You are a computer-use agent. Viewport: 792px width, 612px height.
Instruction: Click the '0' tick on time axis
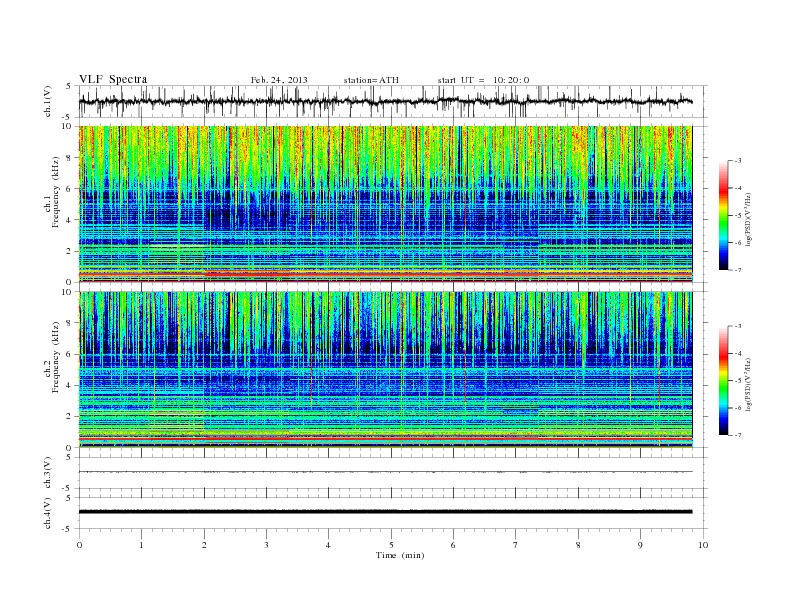(x=79, y=545)
